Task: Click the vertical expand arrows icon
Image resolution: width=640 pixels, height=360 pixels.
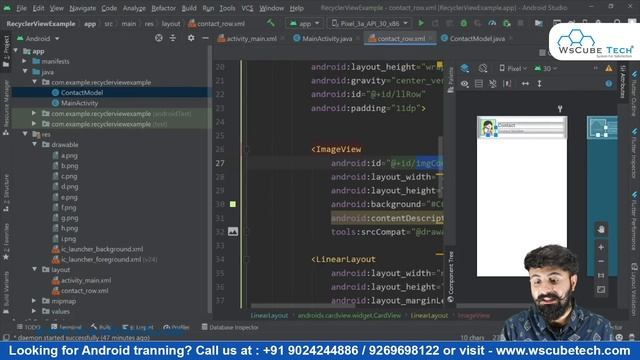Action: pyautogui.click(x=539, y=84)
